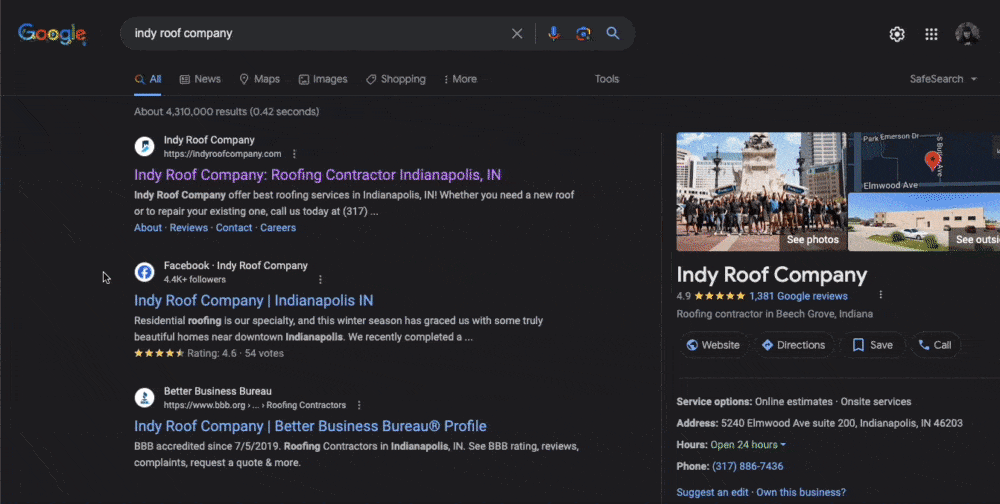Switch to the Maps tab
This screenshot has height=504, width=1000.
[x=260, y=79]
